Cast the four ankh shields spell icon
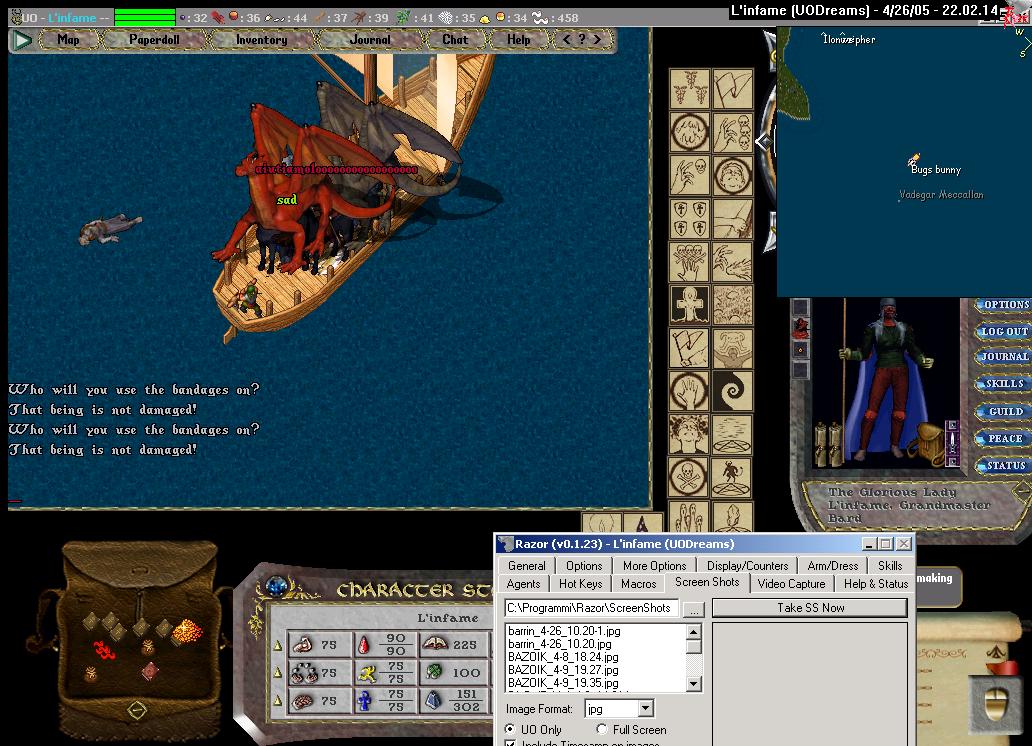Screen dimensions: 1032x746 [x=689, y=219]
